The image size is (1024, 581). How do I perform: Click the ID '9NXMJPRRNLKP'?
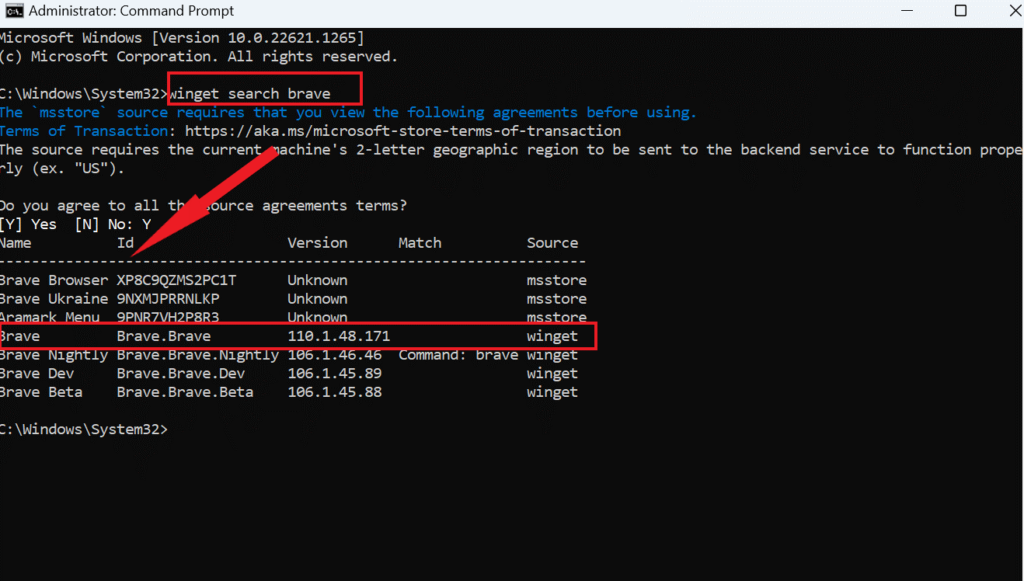[168, 299]
